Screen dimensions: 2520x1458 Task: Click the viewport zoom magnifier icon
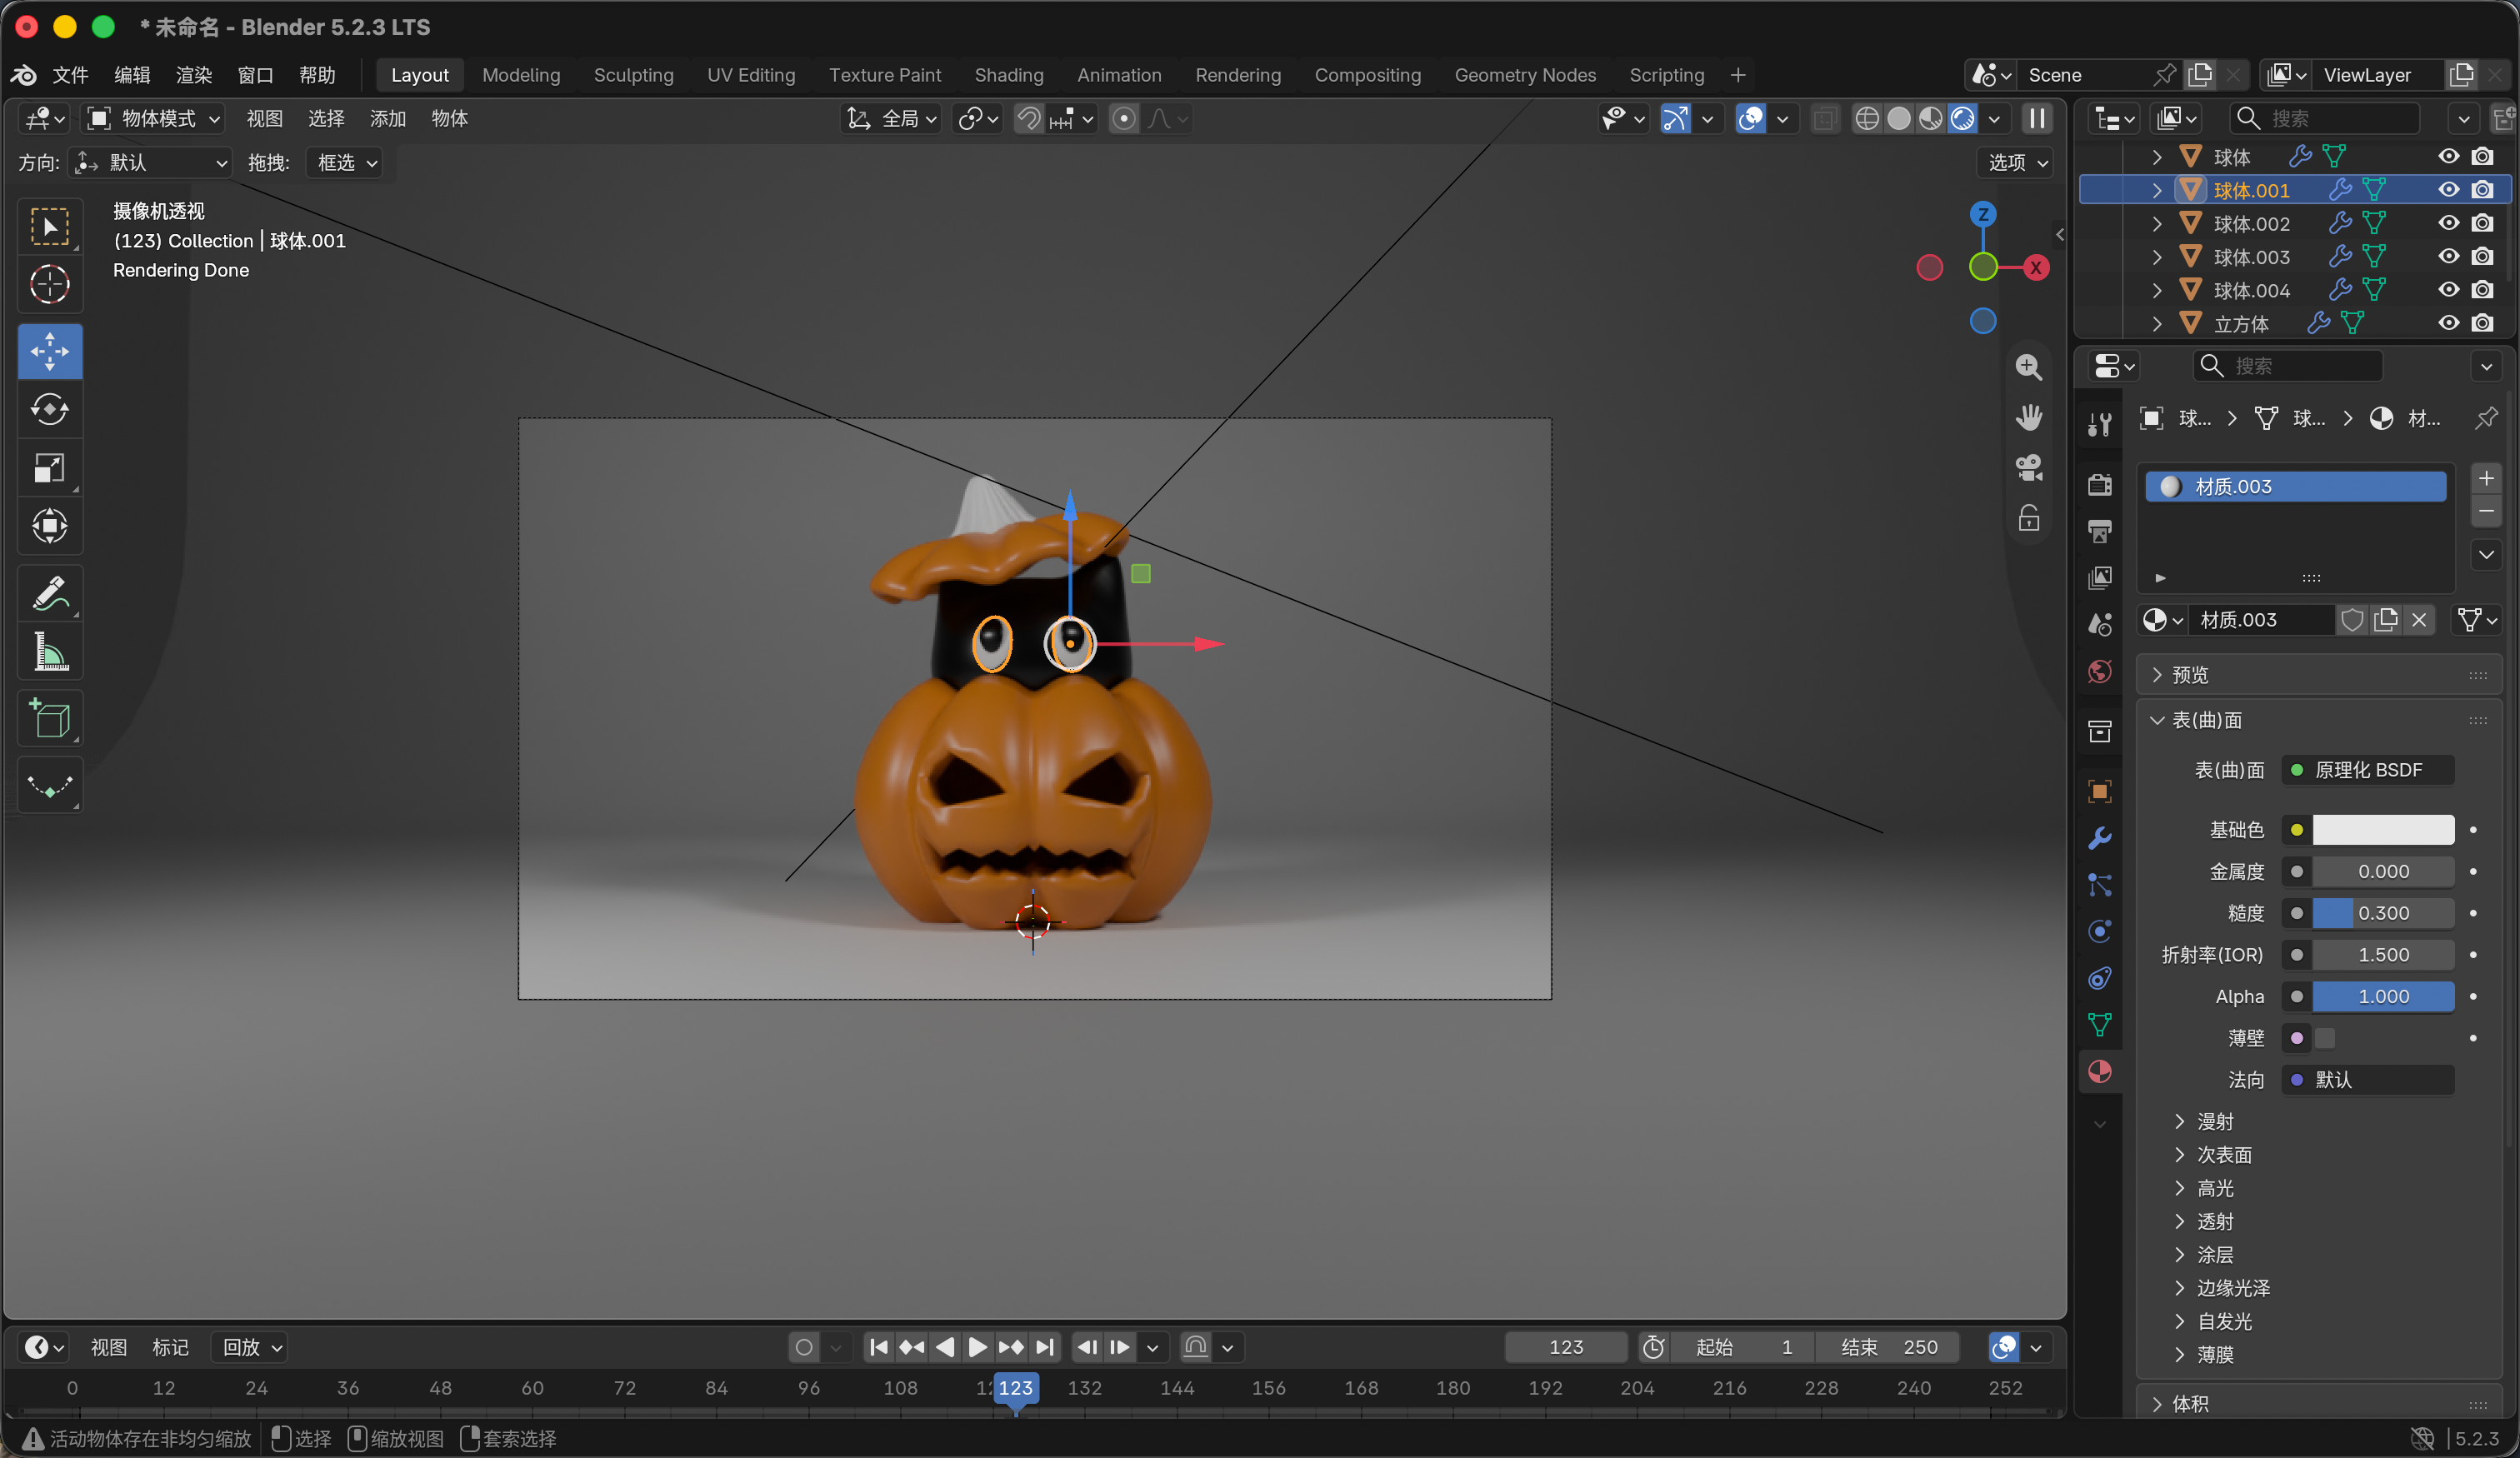[x=2028, y=367]
